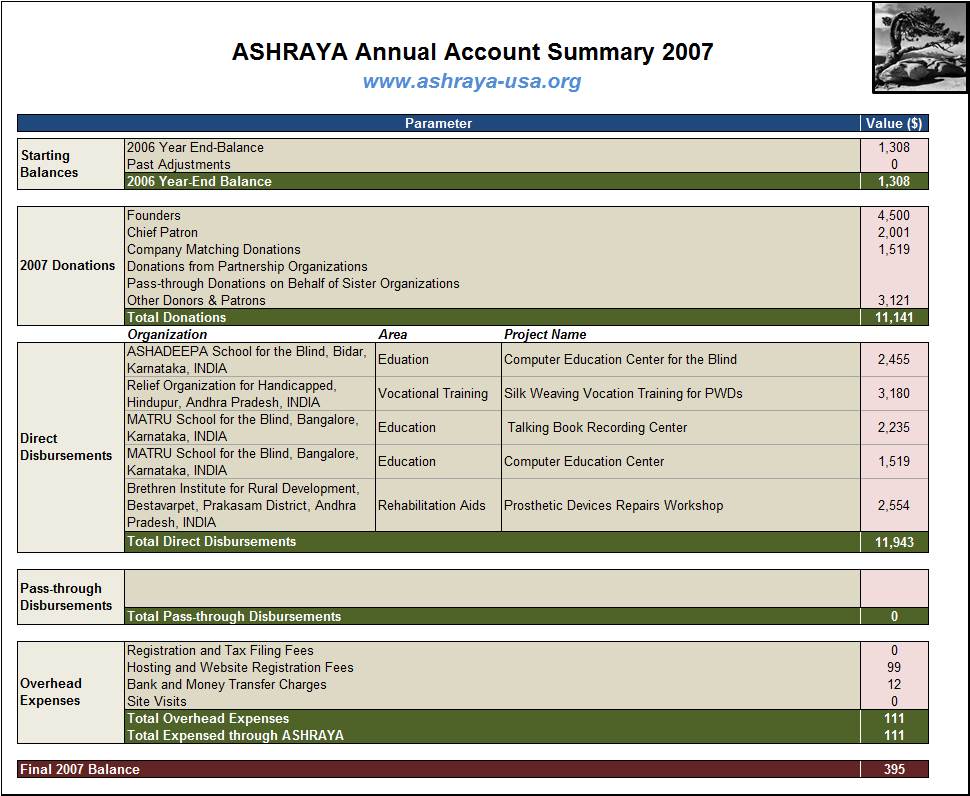Select 'Total Direct Disbursements' row label
The image size is (970, 796).
[x=212, y=541]
